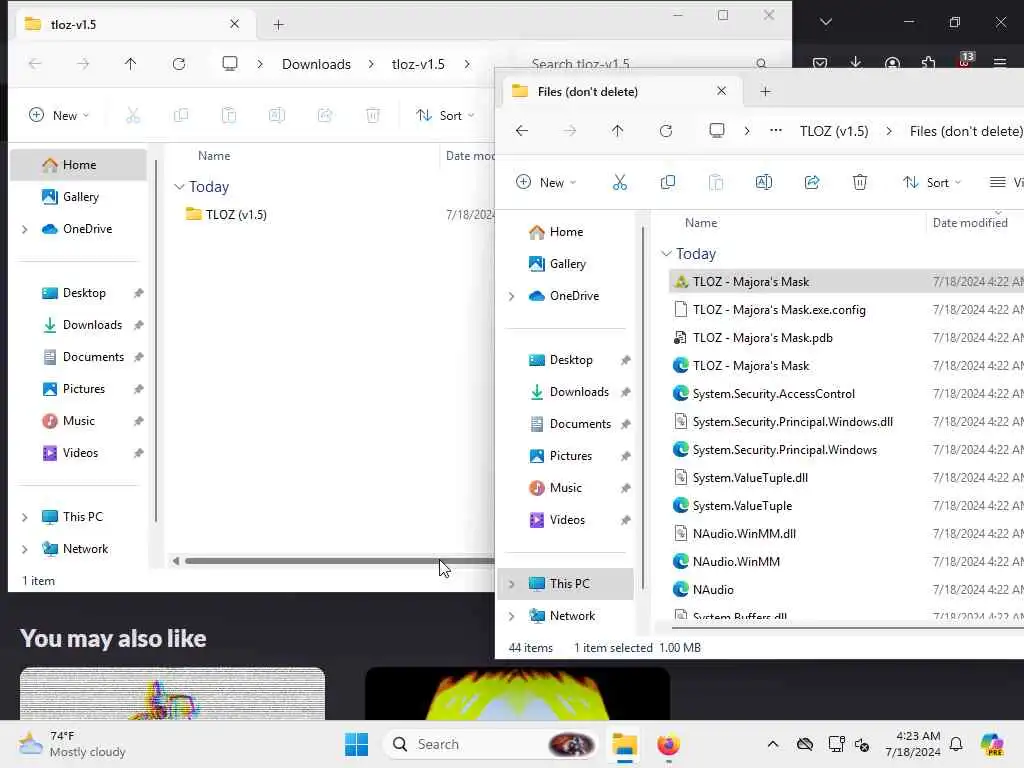Open Sort dropdown in Files (don't delete) window
Screen dimensions: 1024x768
coord(932,182)
